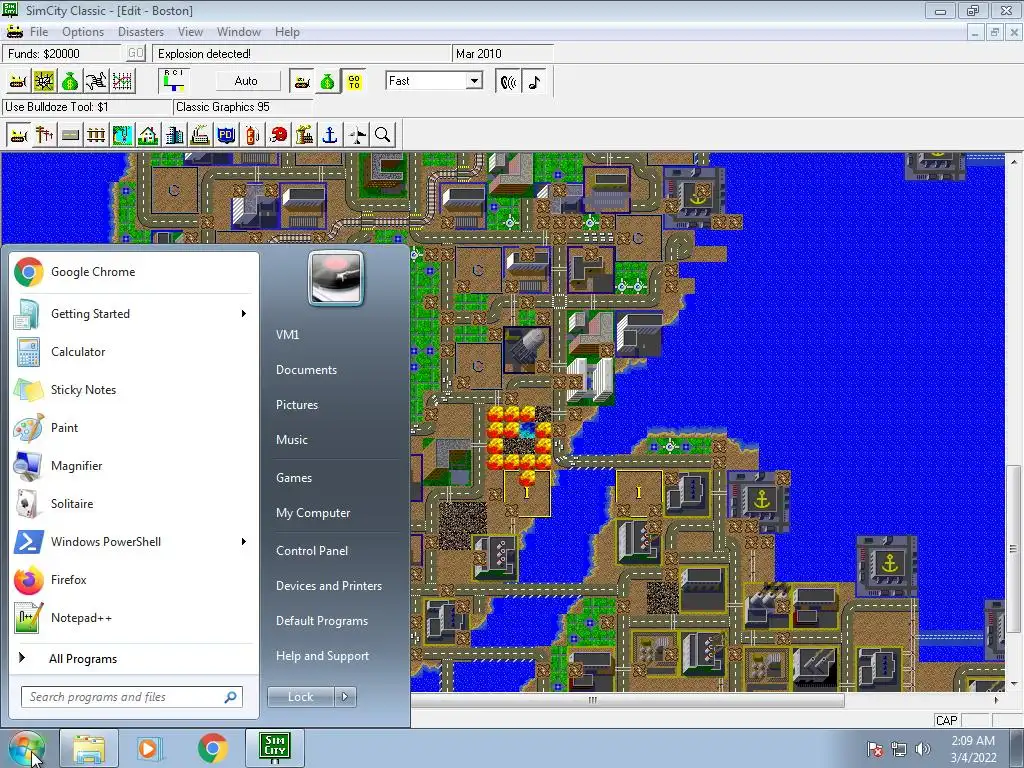
Task: Open Solitaire from Start menu
Action: tap(134, 504)
